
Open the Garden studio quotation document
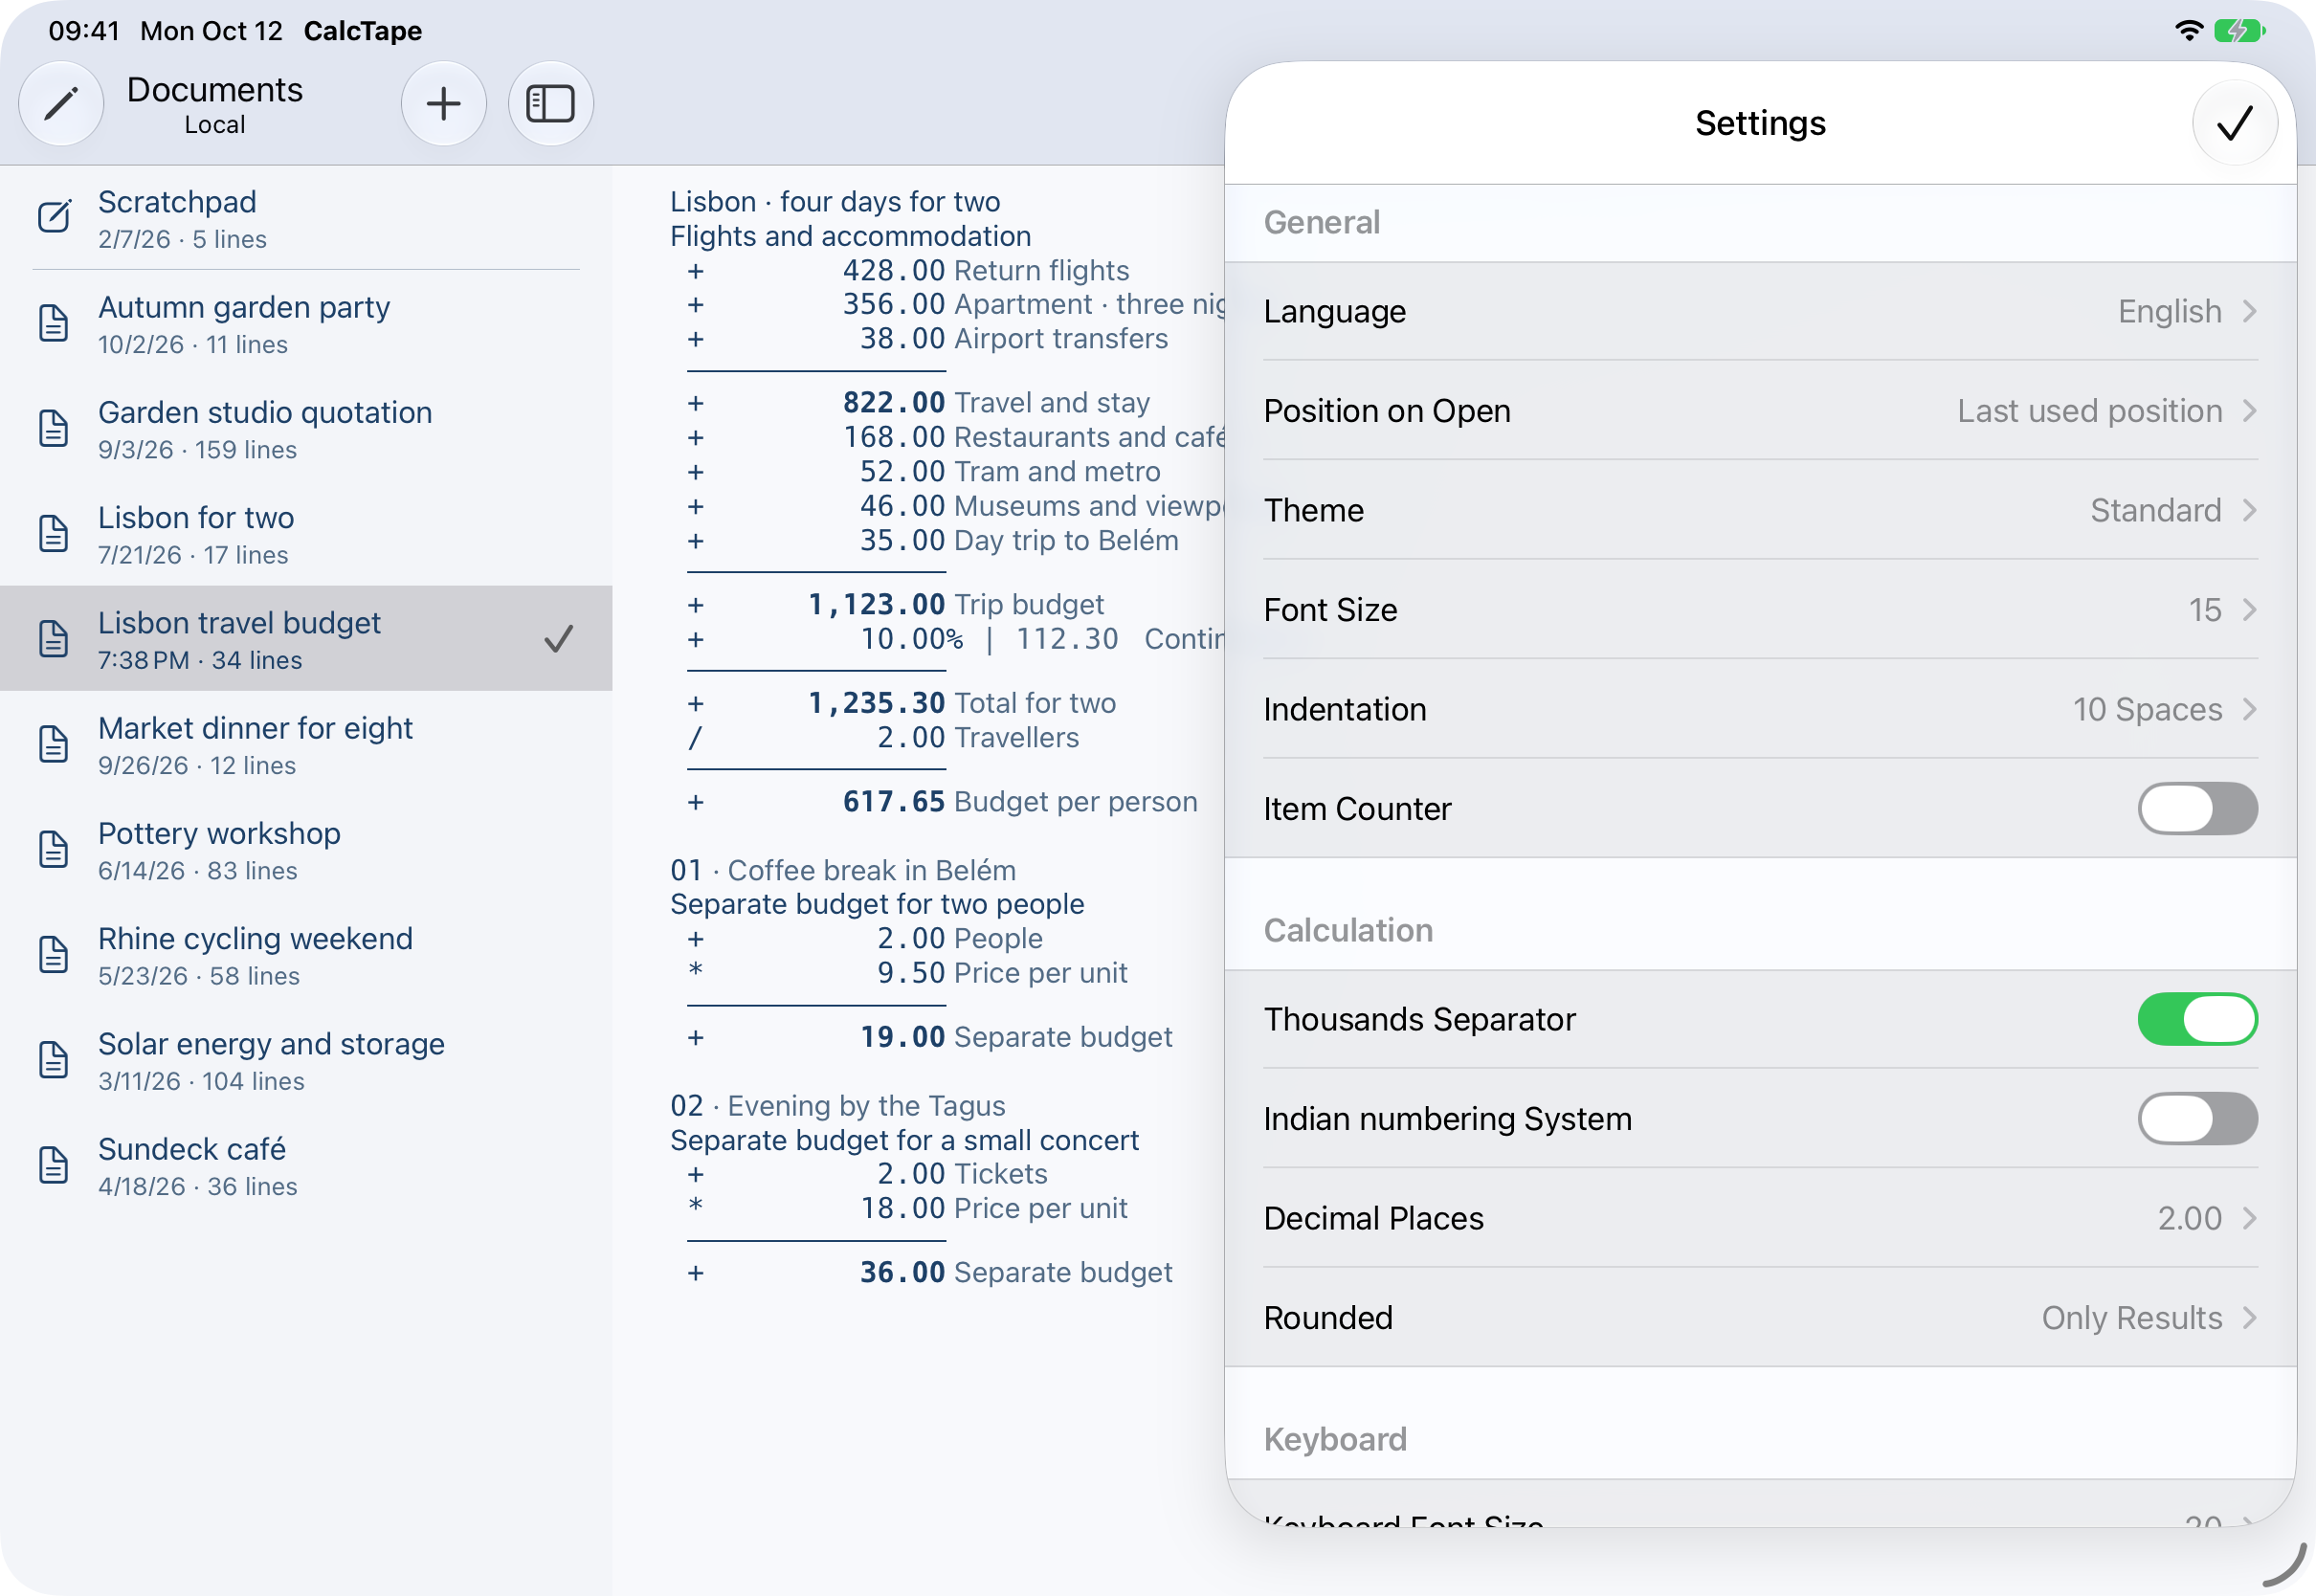pos(306,428)
